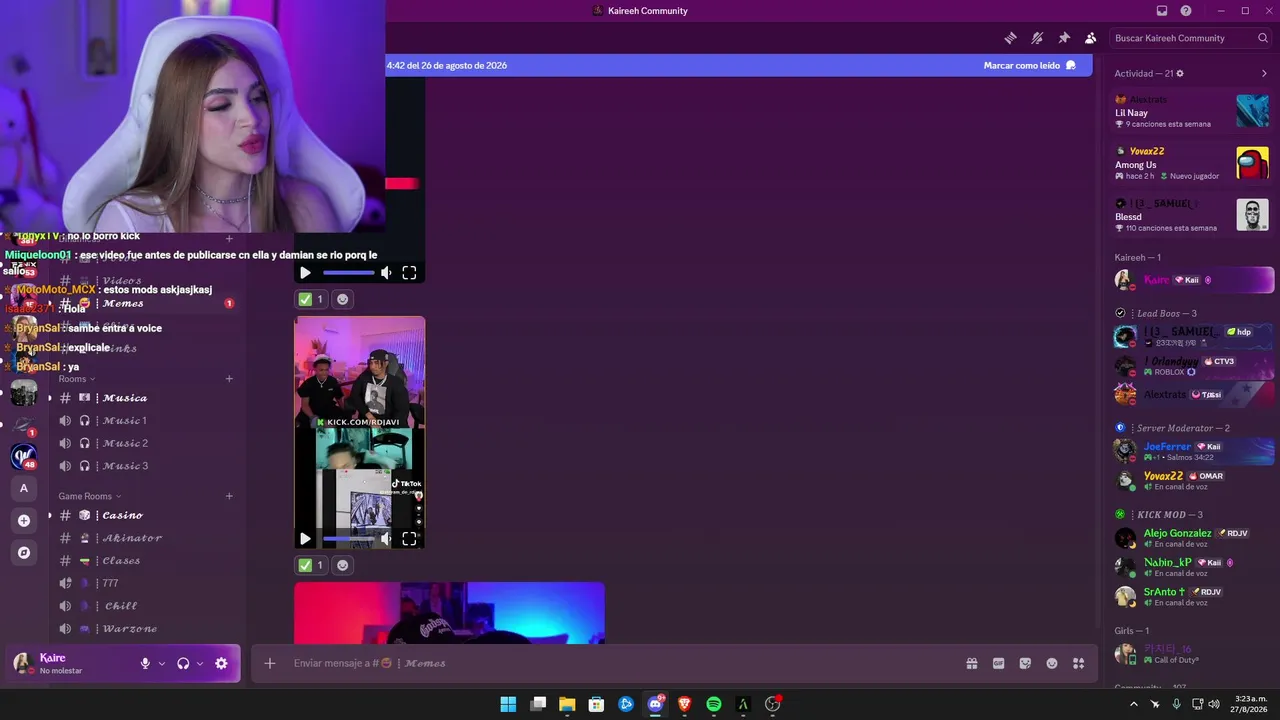Select member JoeFerrer in the member list
Image resolution: width=1280 pixels, height=720 pixels.
[1194, 451]
